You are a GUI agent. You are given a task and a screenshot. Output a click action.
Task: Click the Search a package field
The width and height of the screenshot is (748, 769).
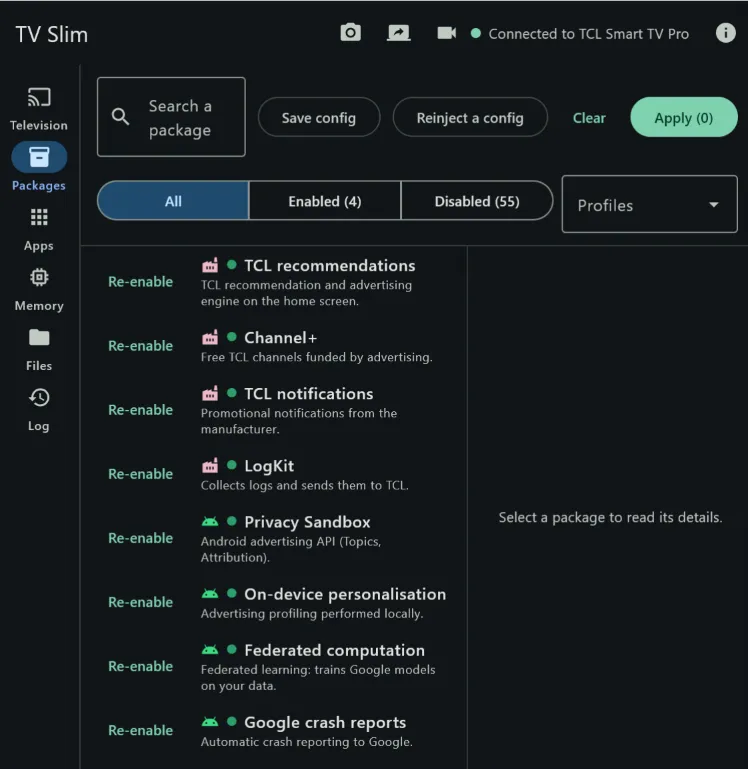pyautogui.click(x=171, y=117)
